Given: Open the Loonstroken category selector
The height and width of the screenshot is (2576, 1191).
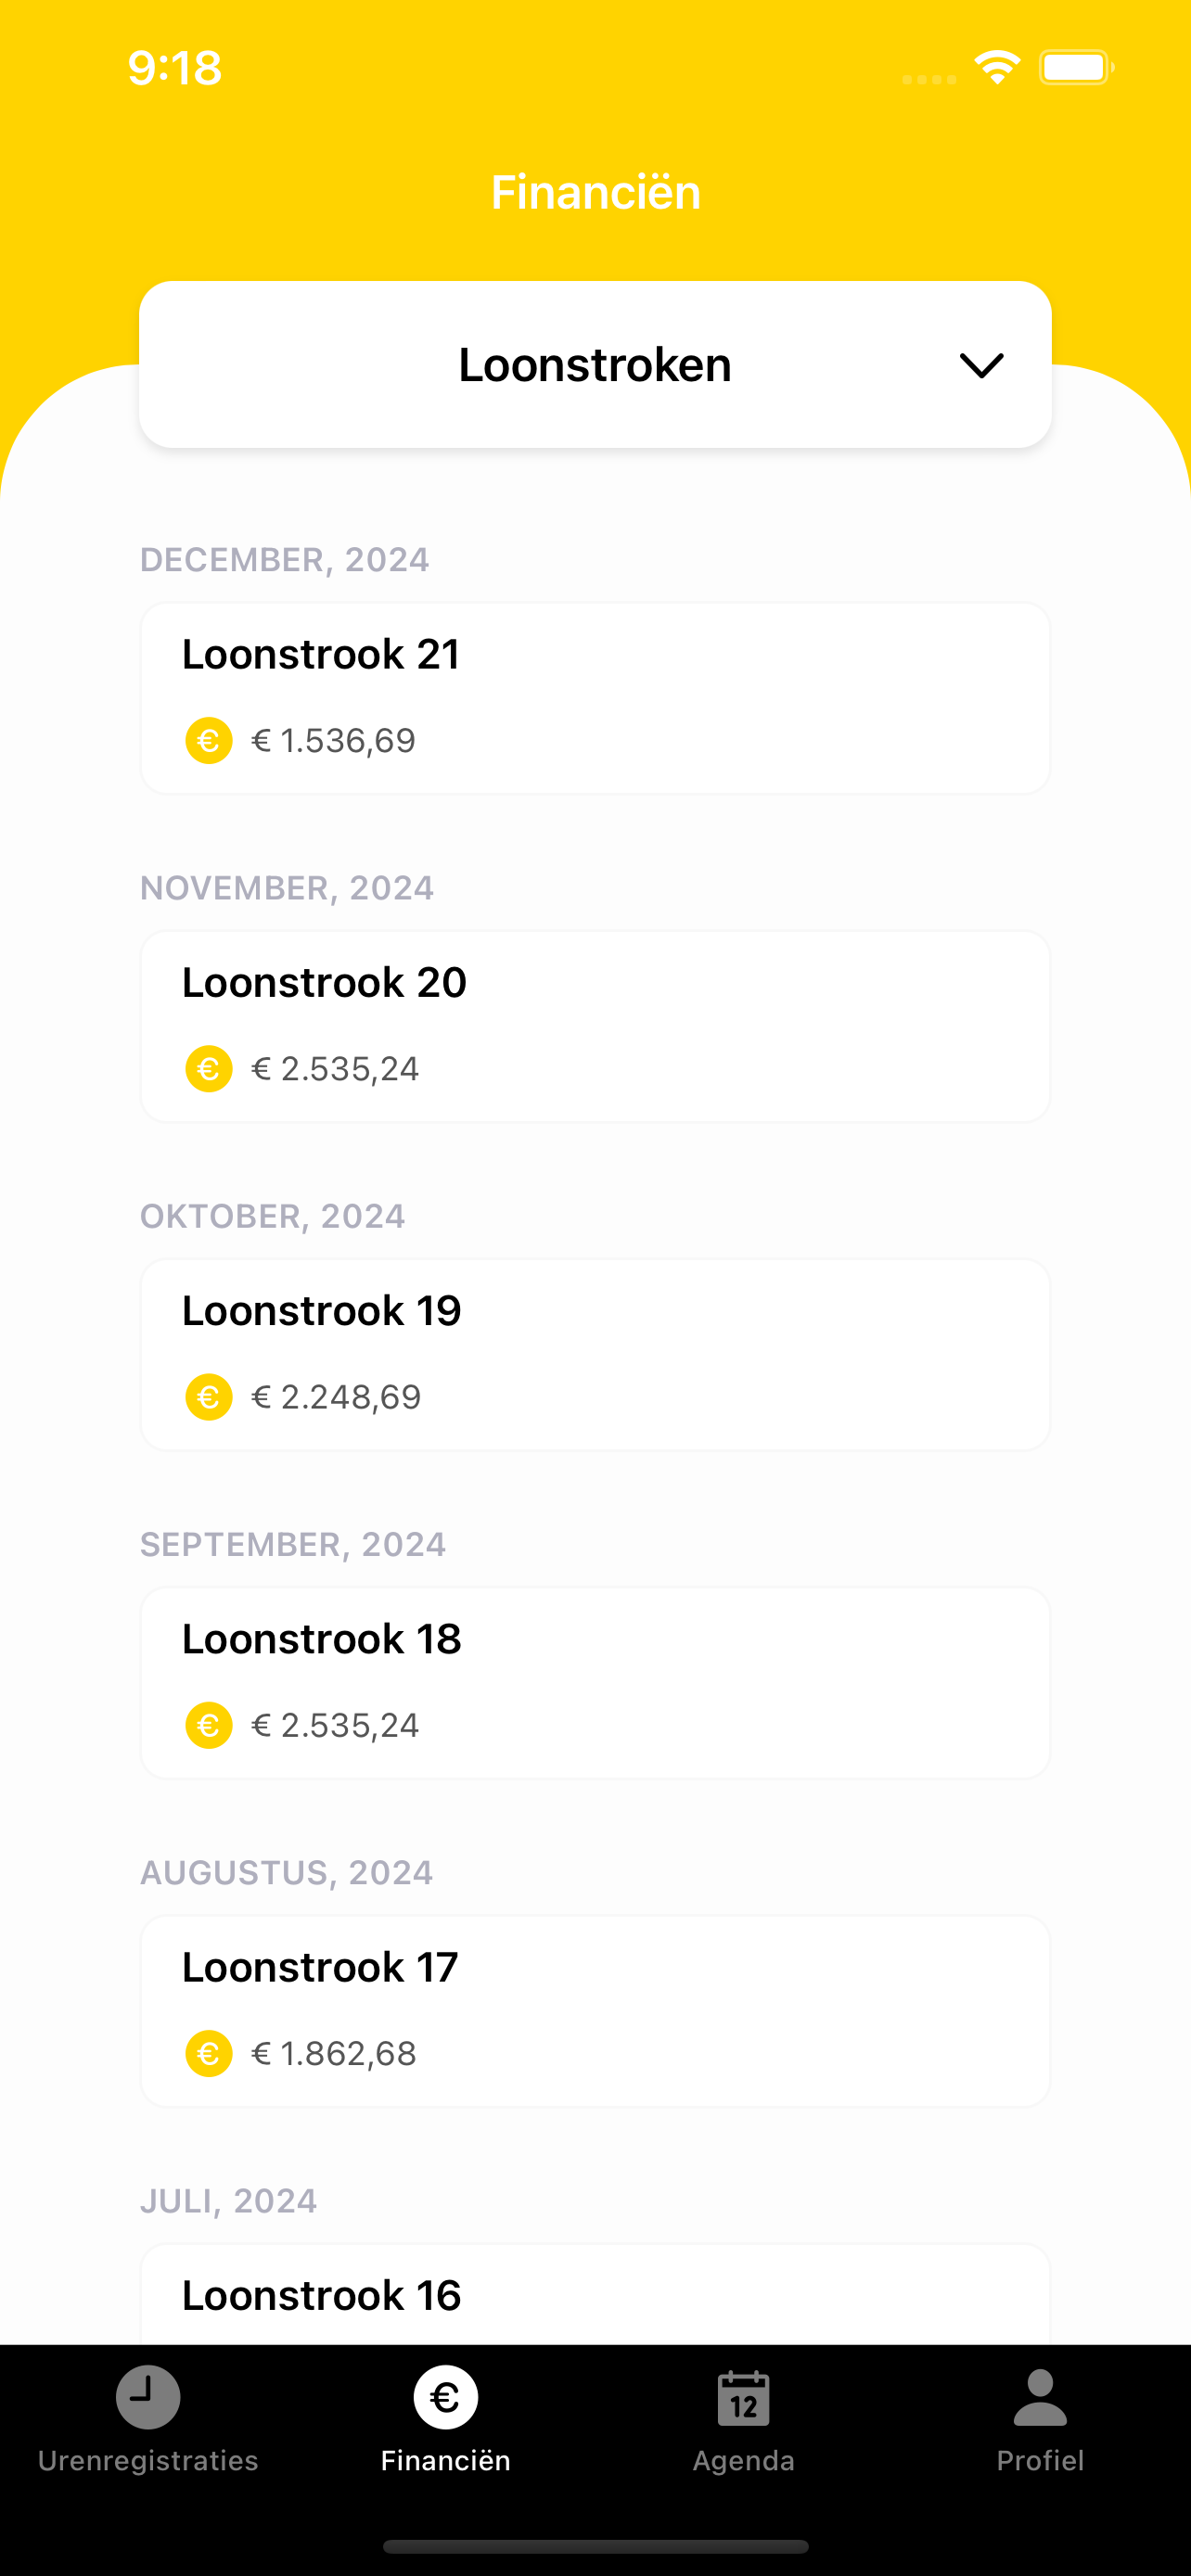Looking at the screenshot, I should 595,364.
